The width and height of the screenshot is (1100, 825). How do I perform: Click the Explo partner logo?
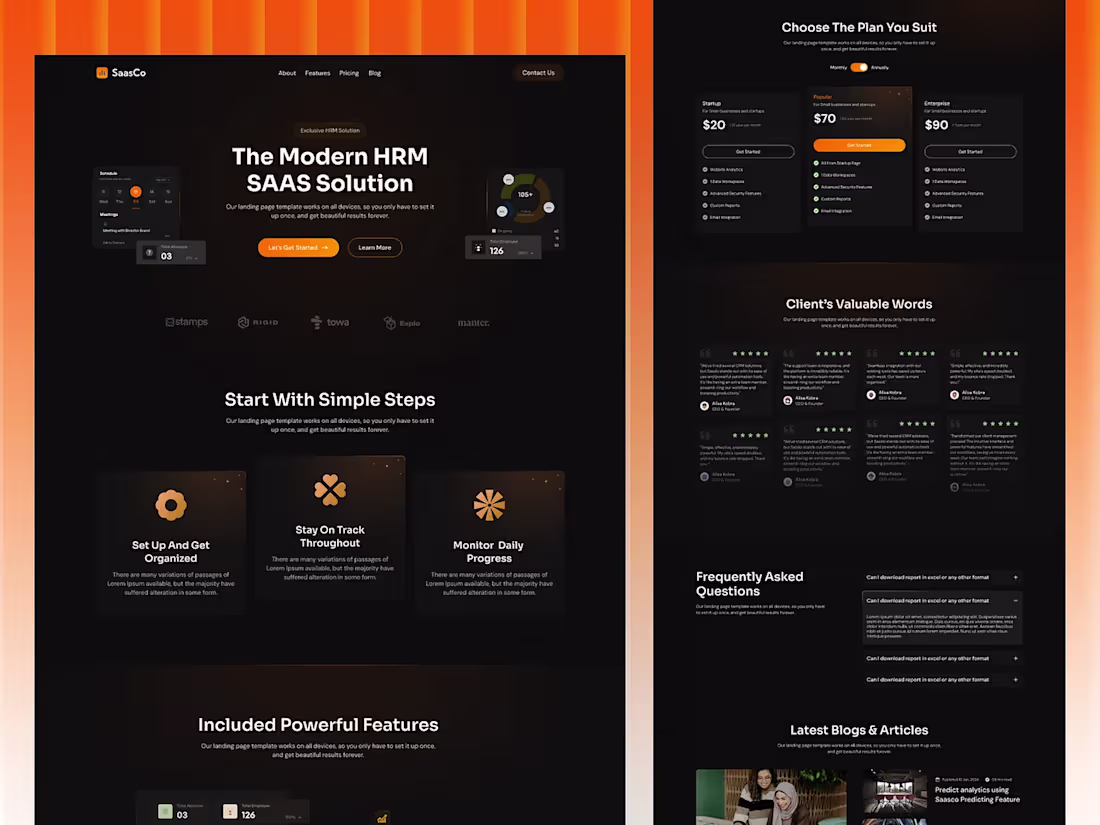click(x=402, y=322)
